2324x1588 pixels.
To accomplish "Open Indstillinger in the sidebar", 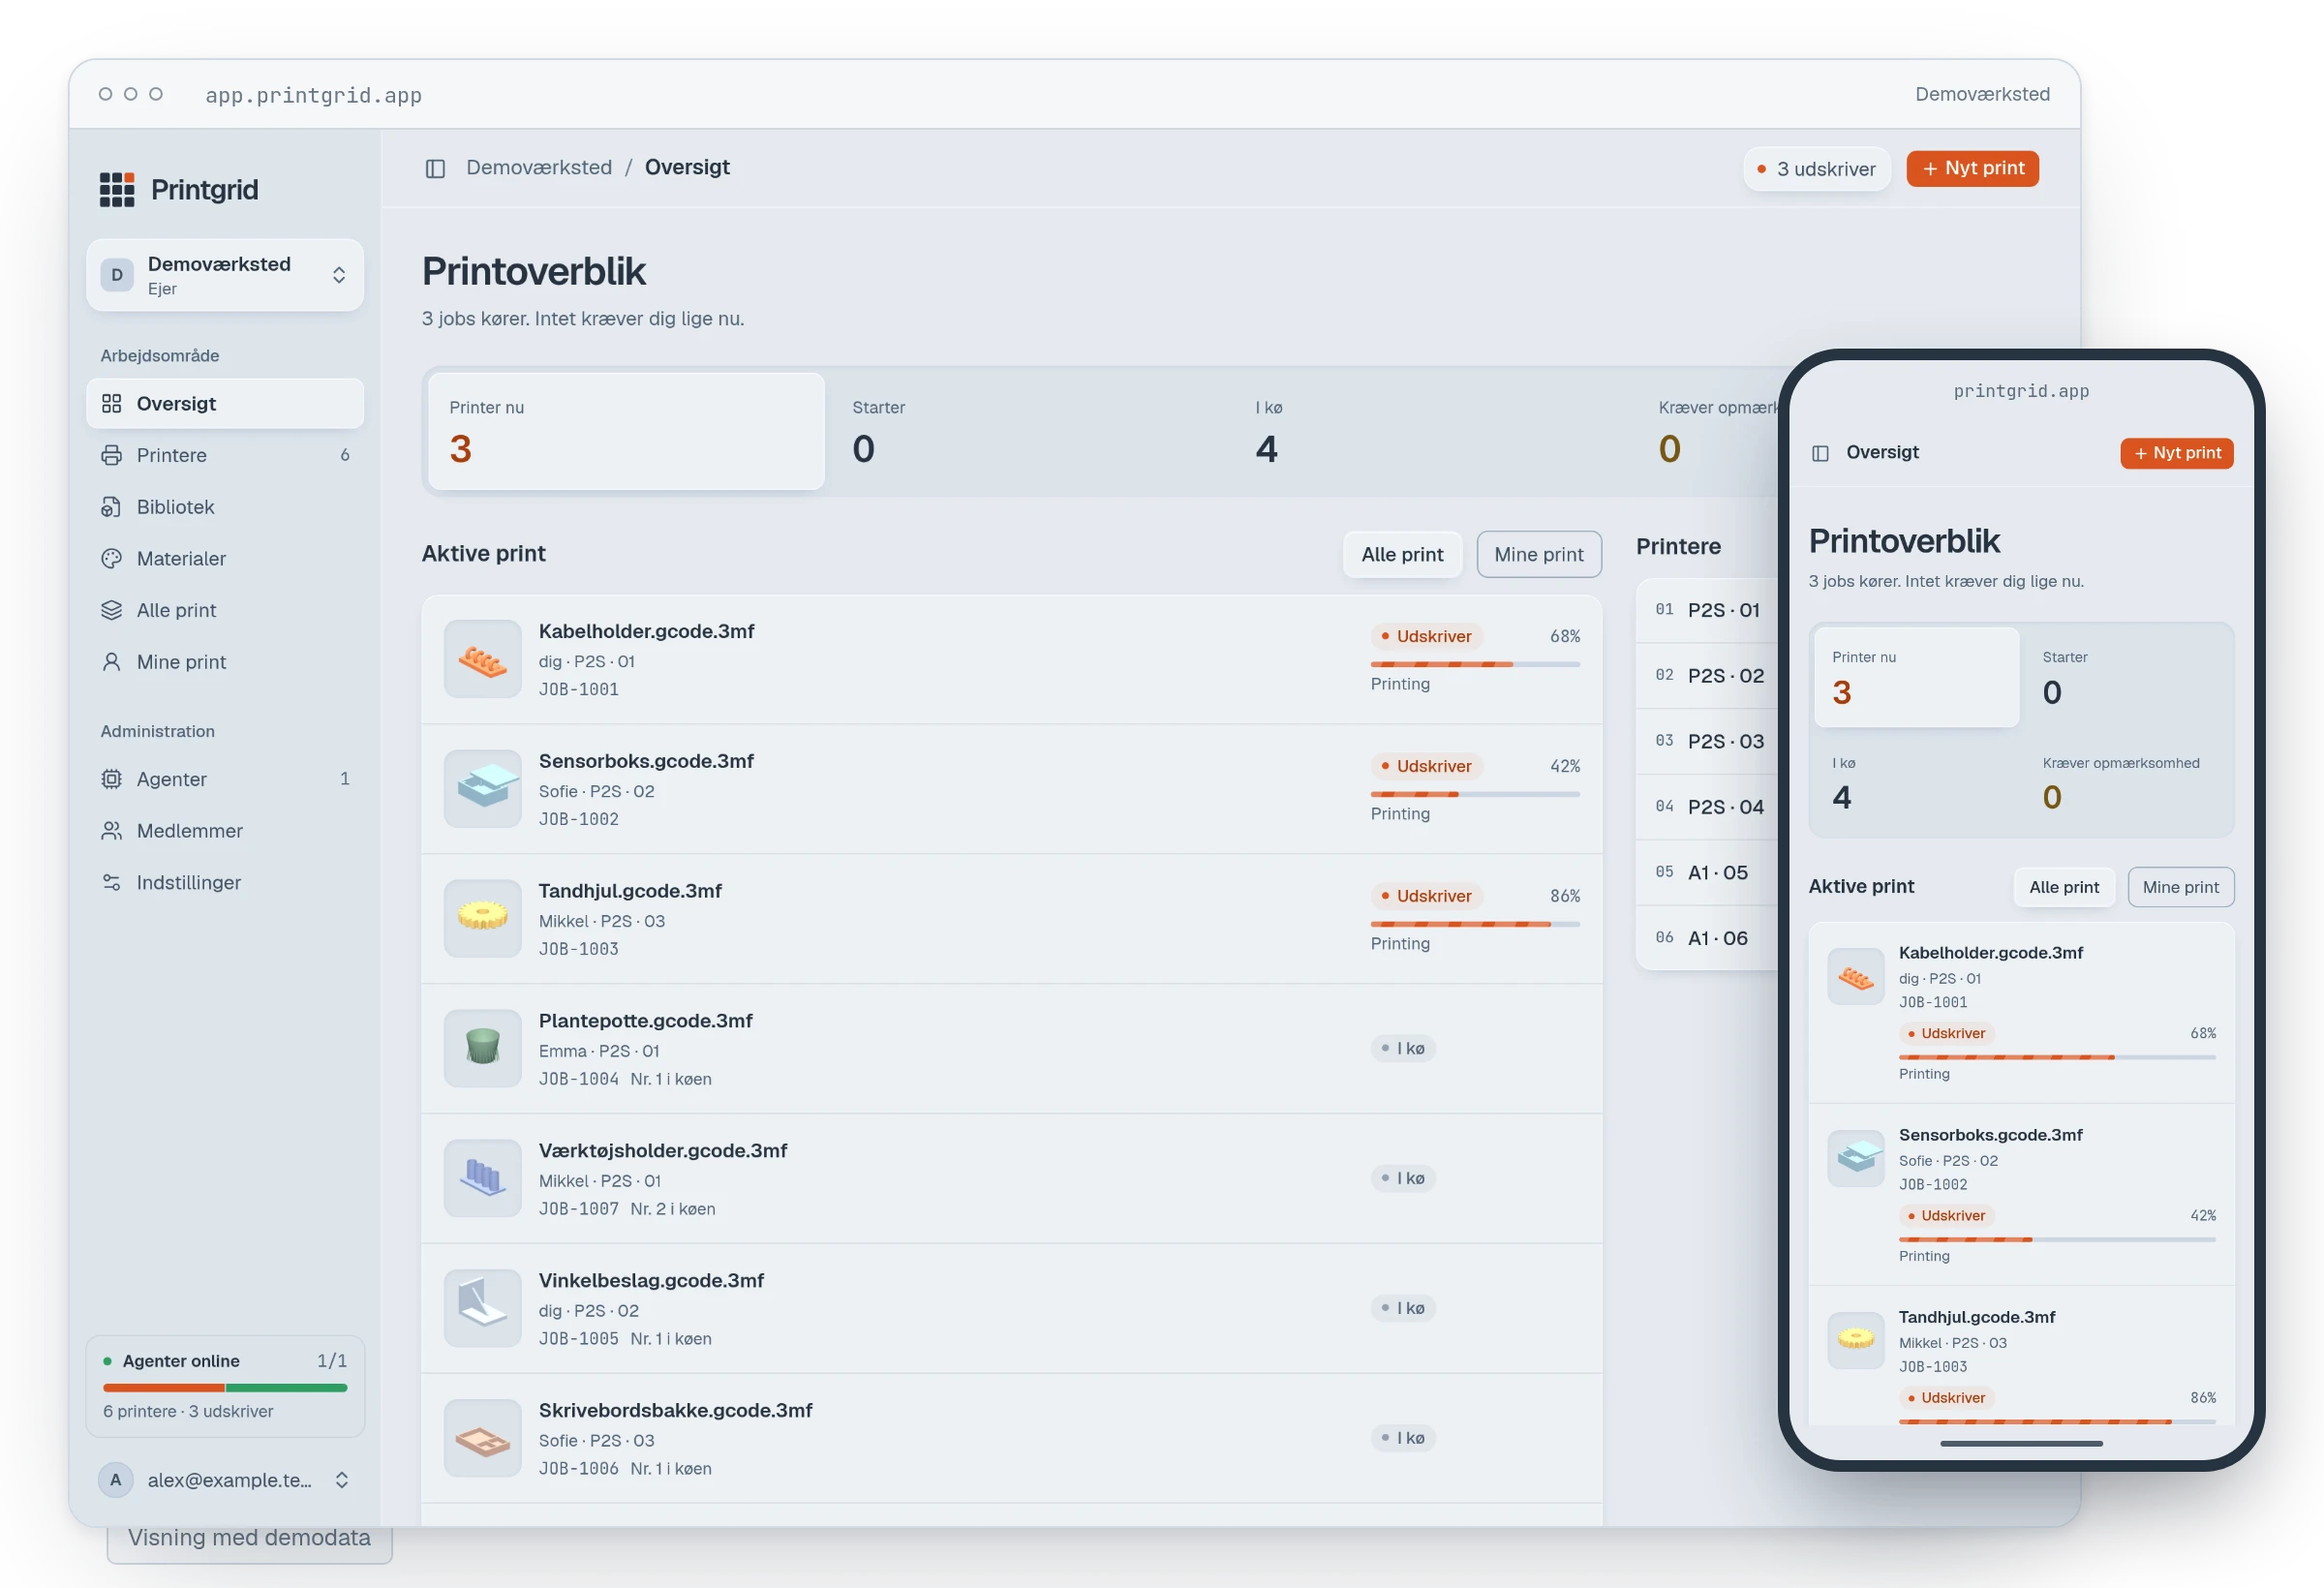I will click(225, 883).
